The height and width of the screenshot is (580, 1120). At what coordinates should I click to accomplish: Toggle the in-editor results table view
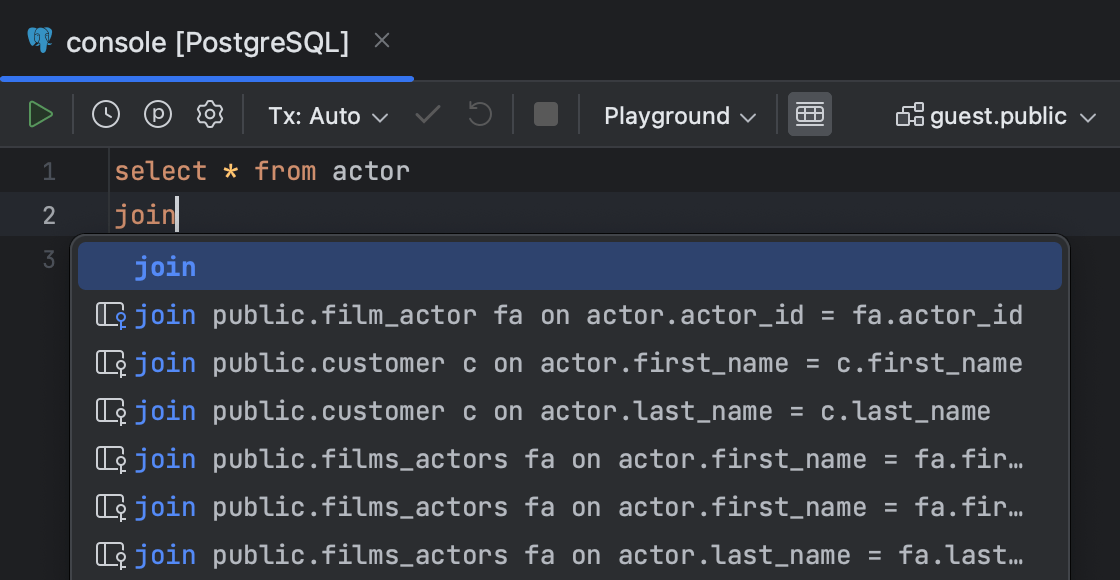[x=810, y=114]
